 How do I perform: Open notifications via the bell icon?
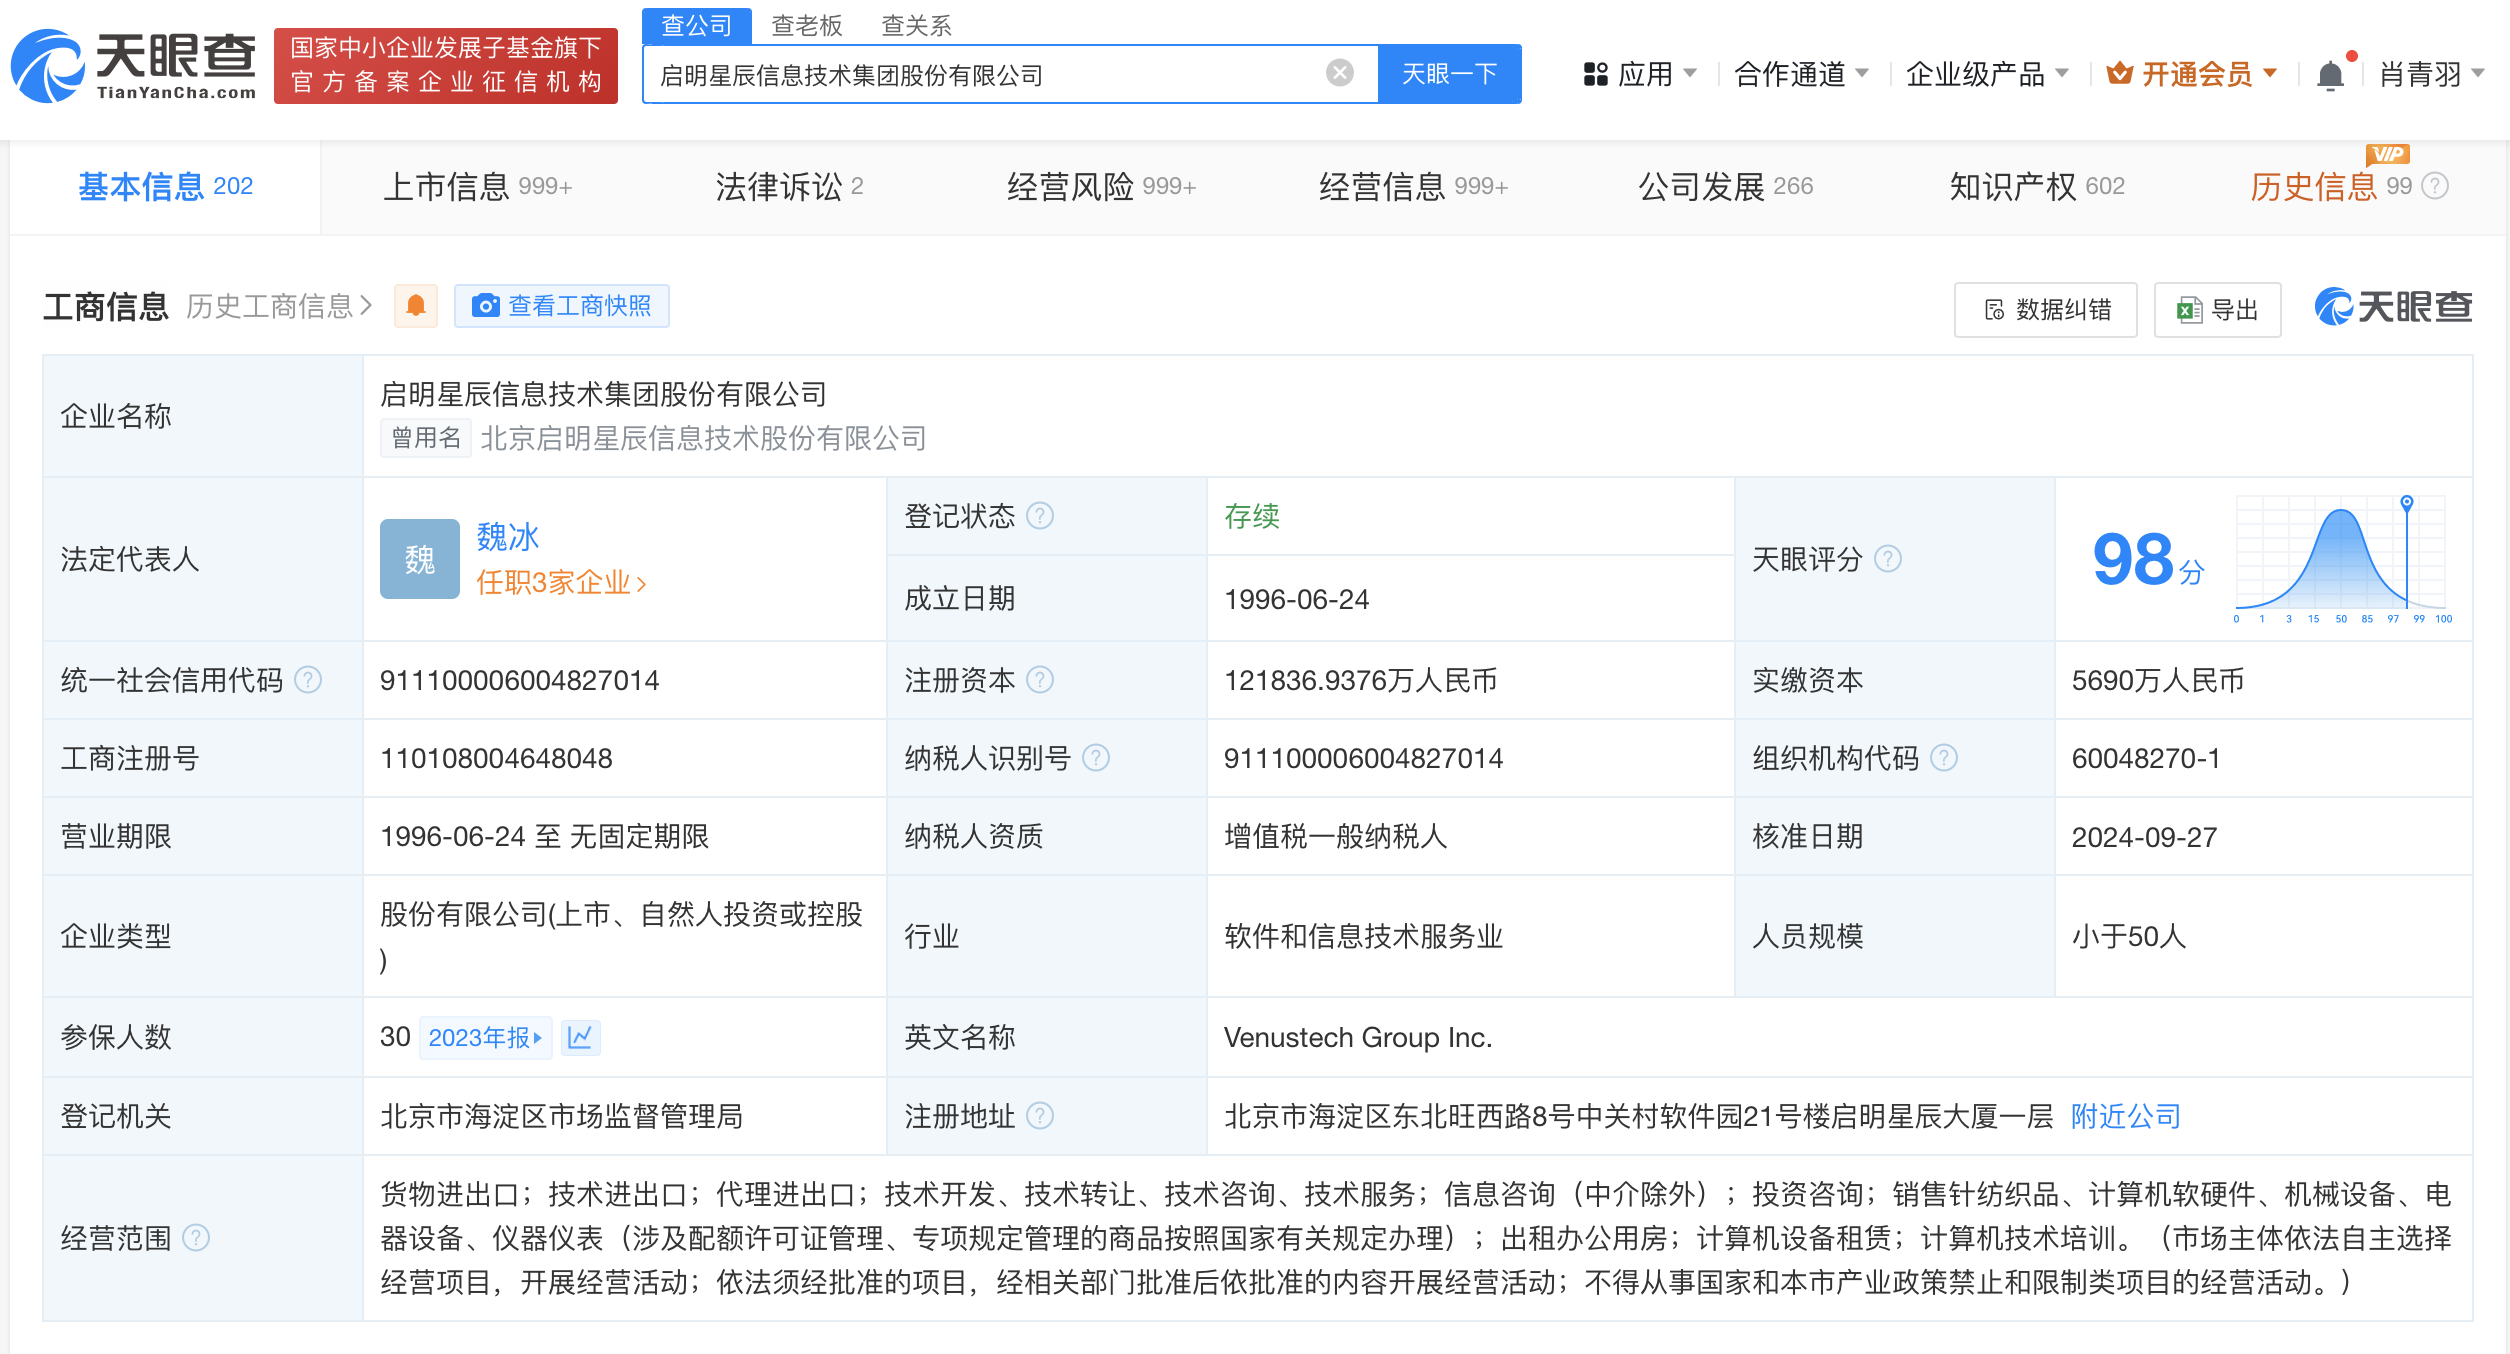(2330, 74)
